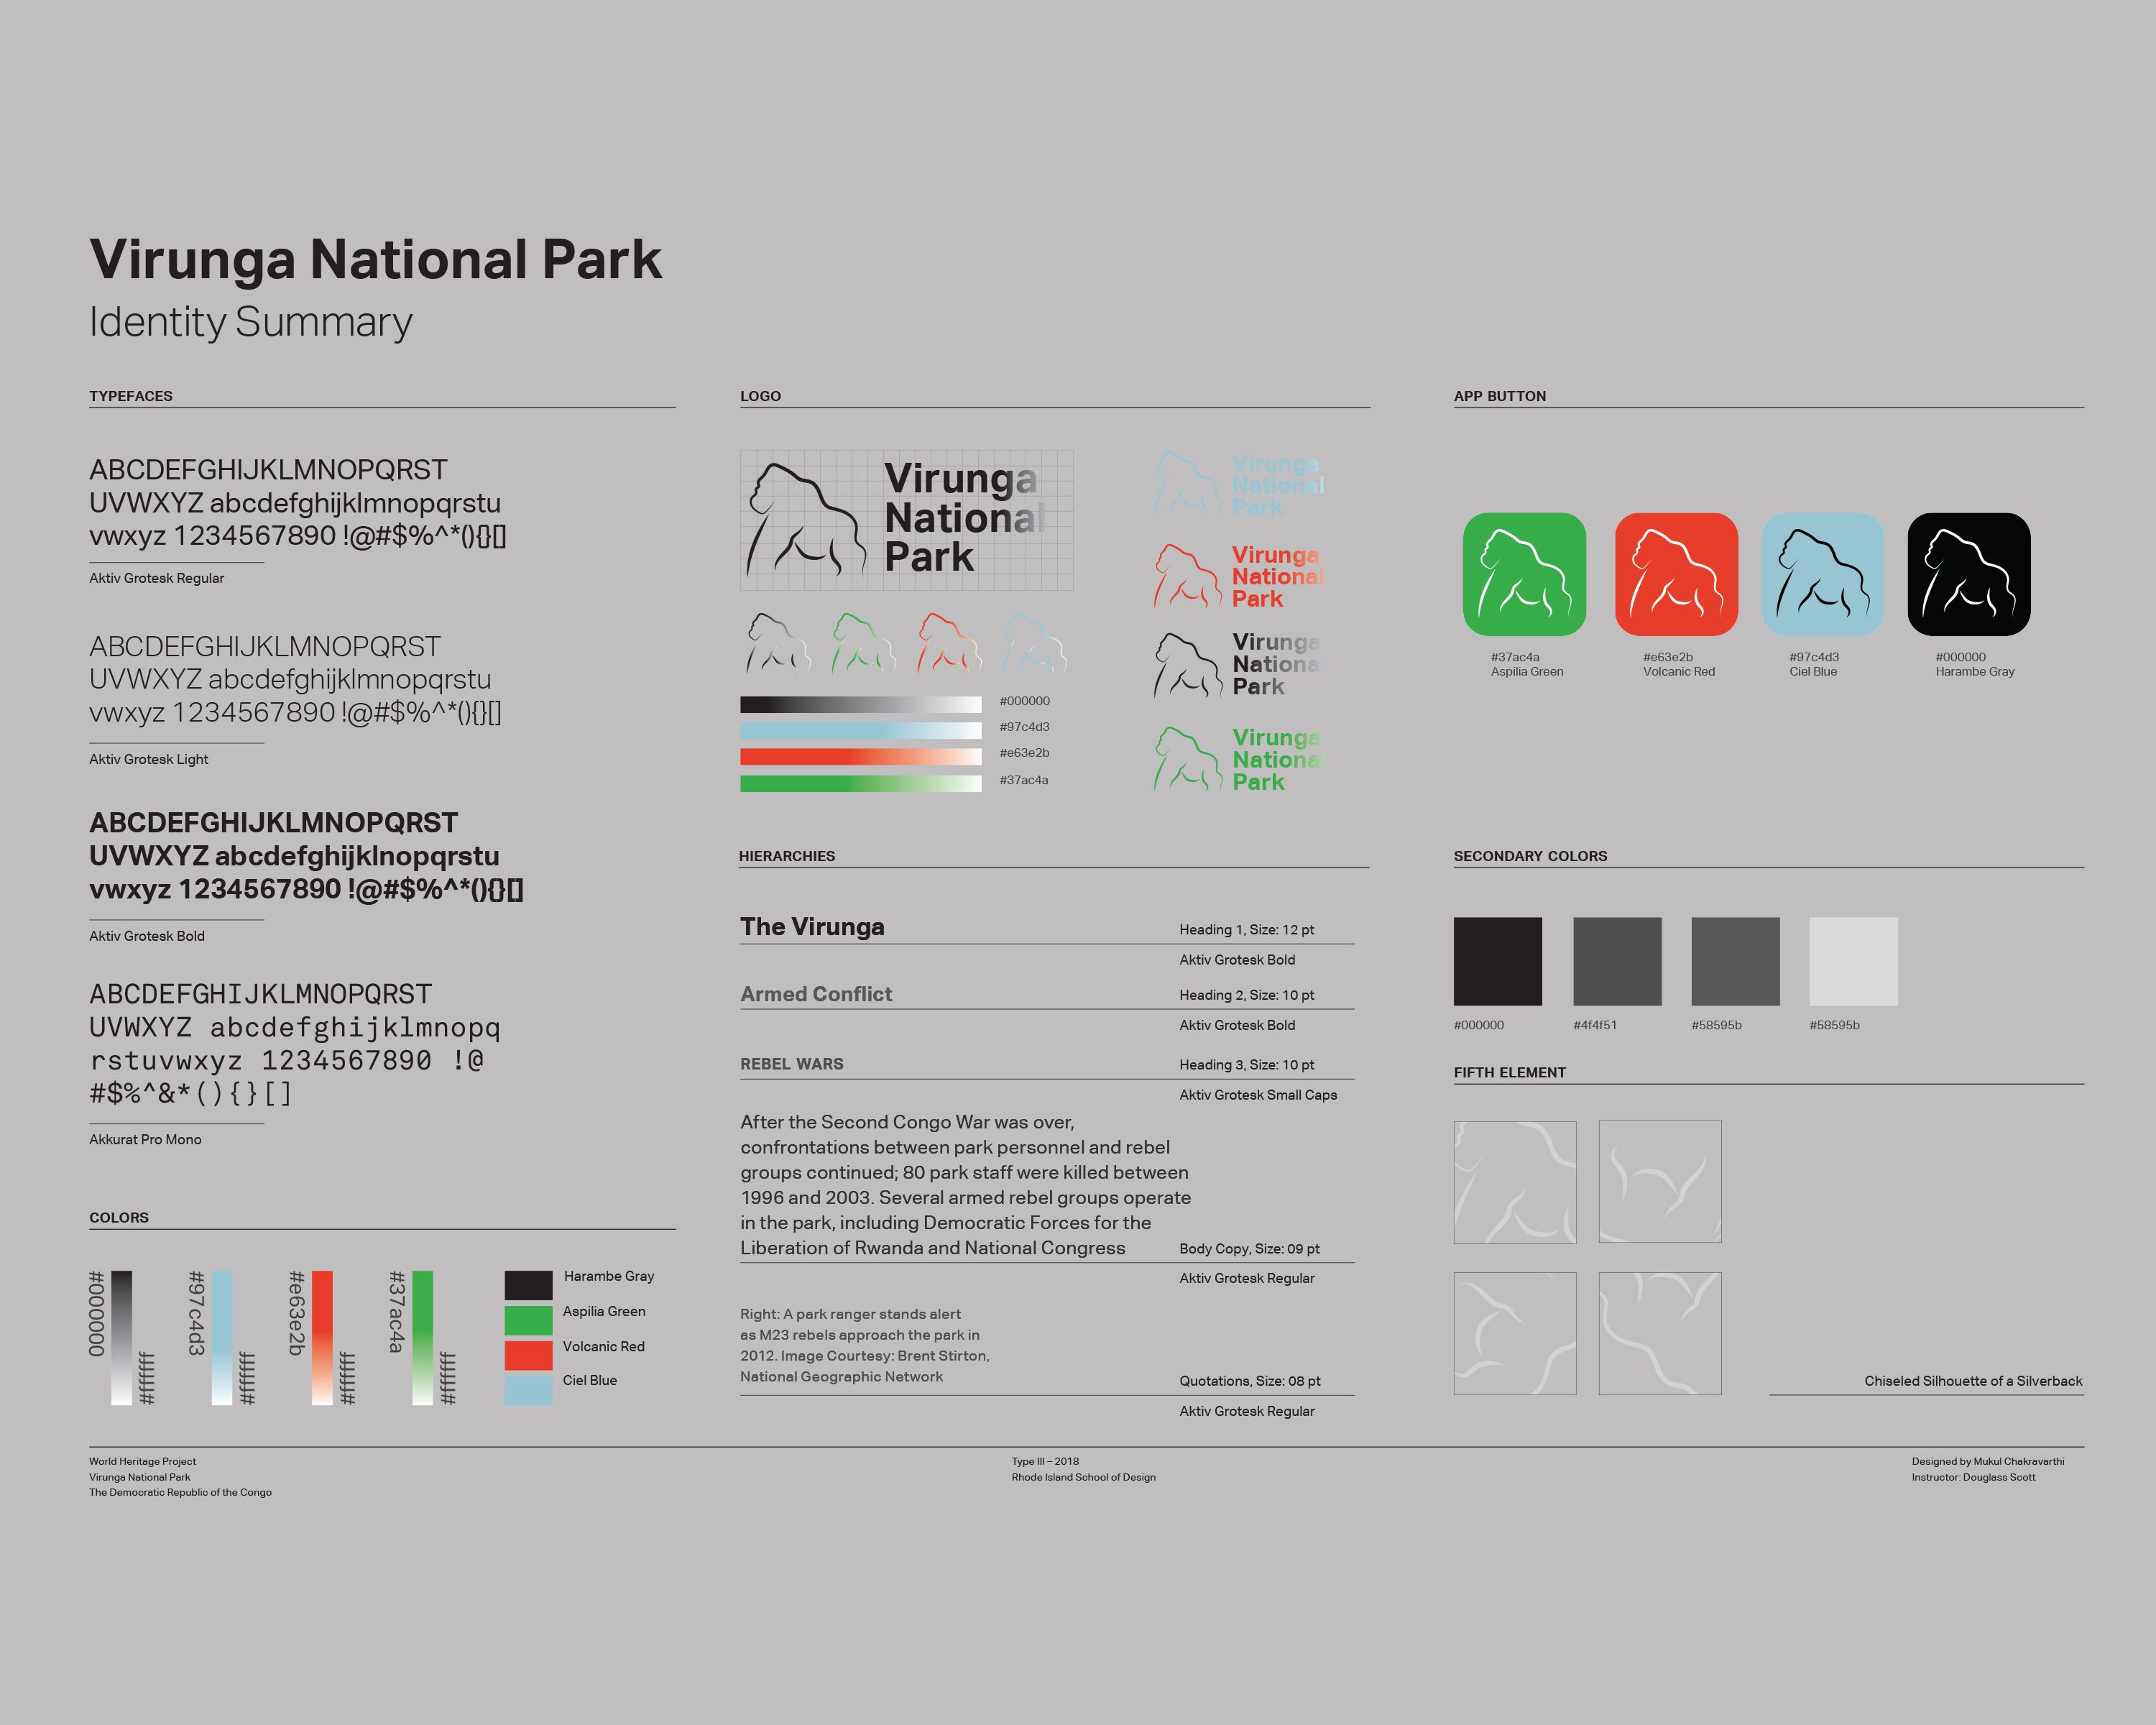Click the black Harambe Gray app button
The width and height of the screenshot is (2156, 1725).
1969,574
